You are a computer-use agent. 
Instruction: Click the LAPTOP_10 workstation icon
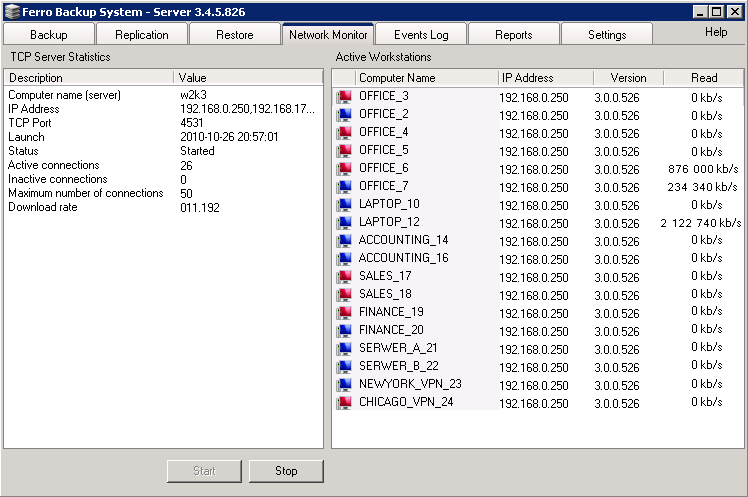(x=344, y=205)
